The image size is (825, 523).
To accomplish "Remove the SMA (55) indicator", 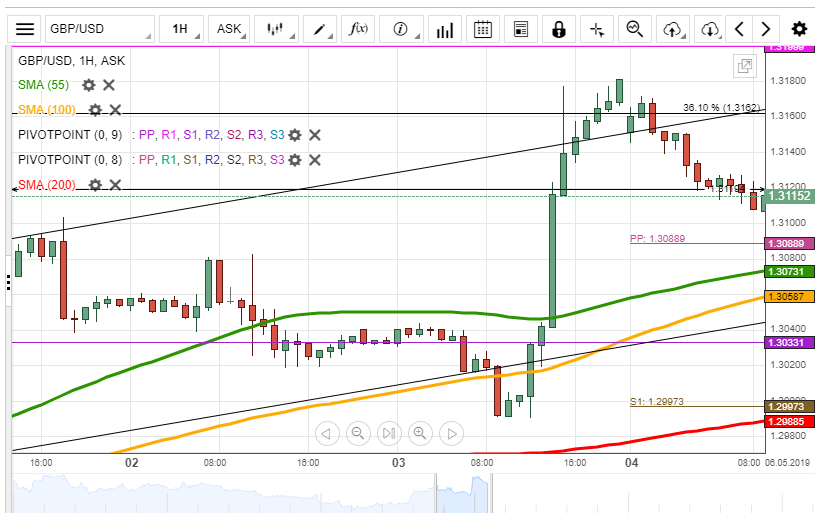I will pos(109,85).
